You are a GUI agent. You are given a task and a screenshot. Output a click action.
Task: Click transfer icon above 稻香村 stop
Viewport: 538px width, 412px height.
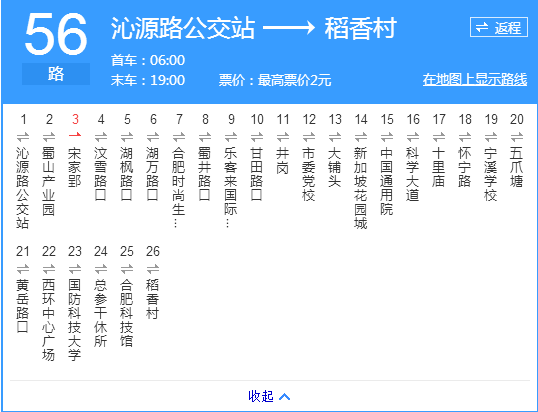click(x=153, y=269)
